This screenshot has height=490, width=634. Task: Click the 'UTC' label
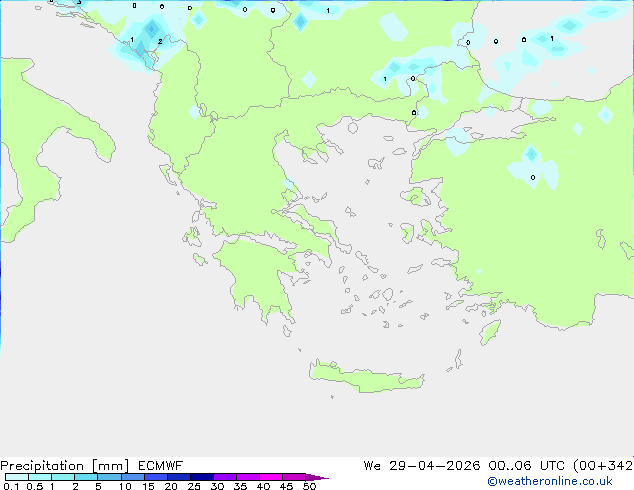pos(553,466)
